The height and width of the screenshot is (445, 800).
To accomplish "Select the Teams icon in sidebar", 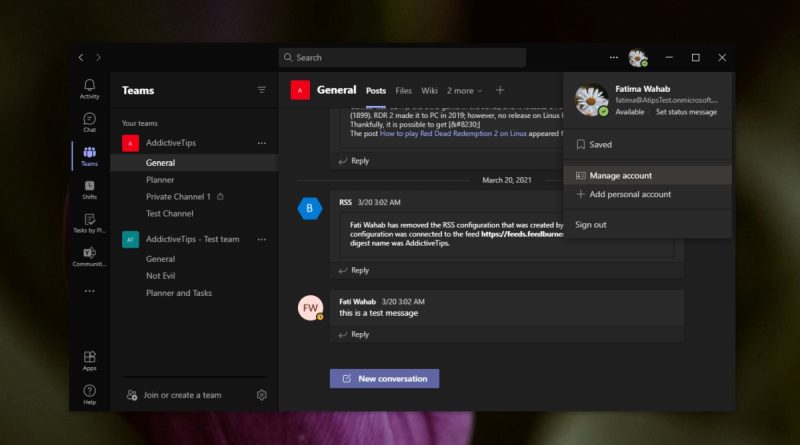I will (x=89, y=156).
